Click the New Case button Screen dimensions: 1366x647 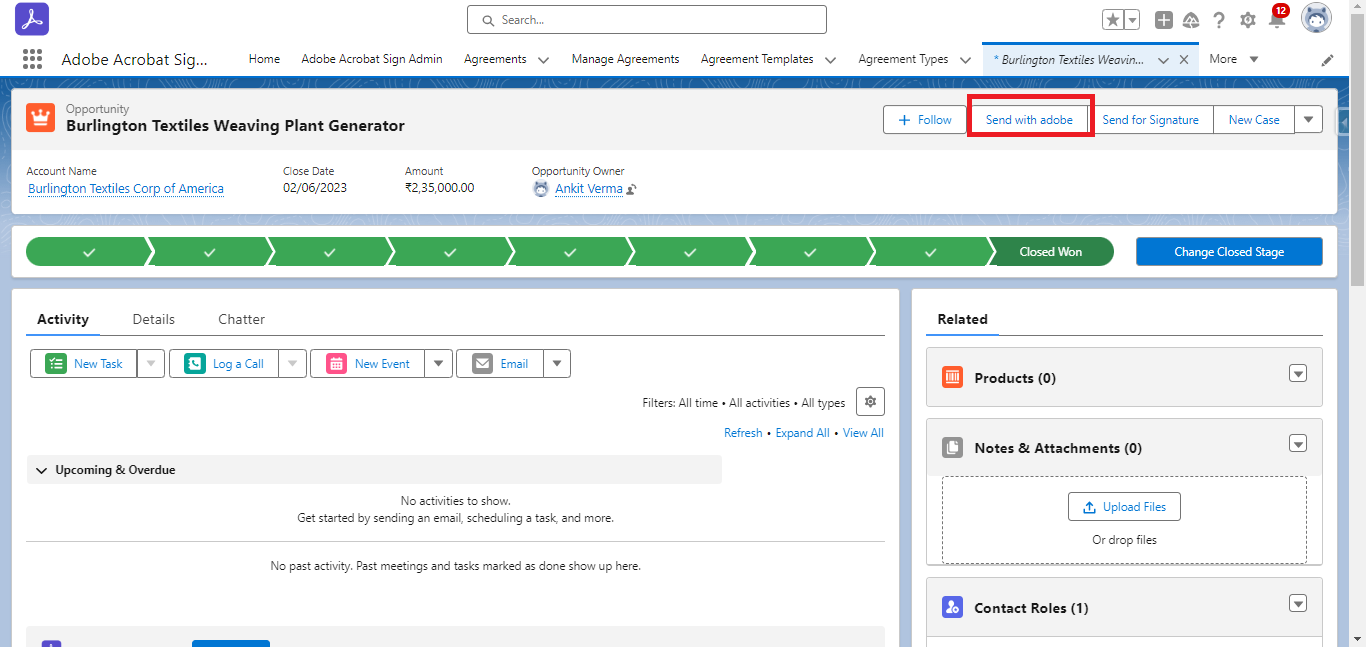(x=1254, y=120)
